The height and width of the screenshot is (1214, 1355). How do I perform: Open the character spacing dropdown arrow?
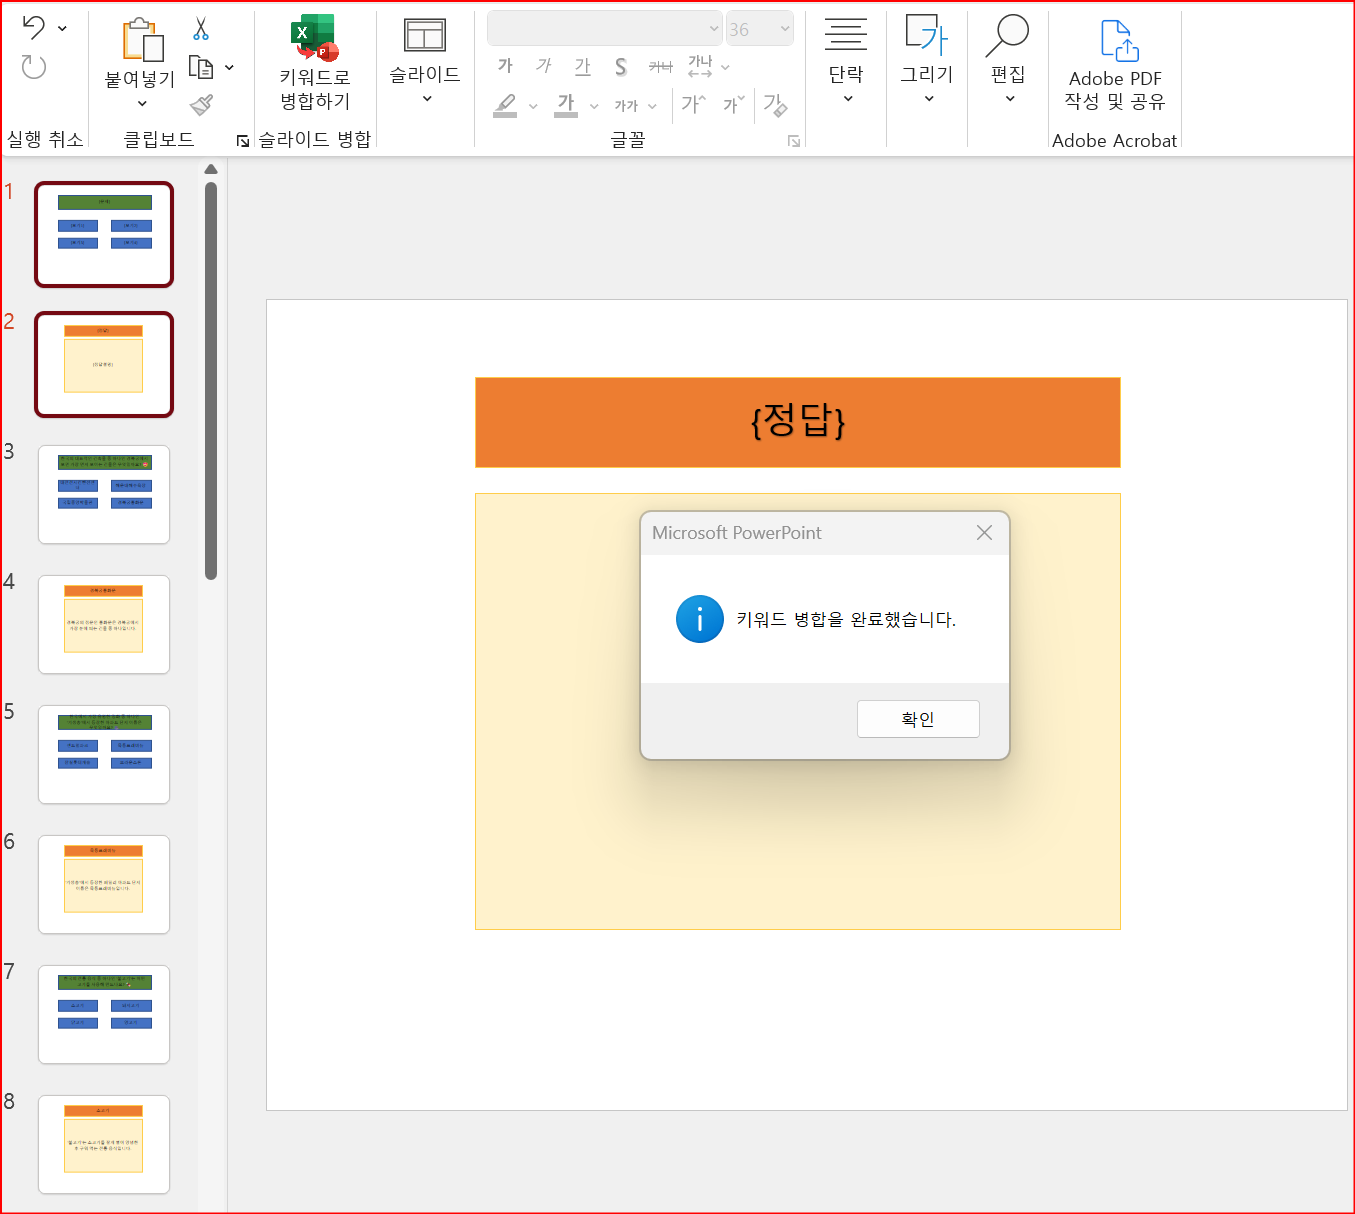[725, 67]
